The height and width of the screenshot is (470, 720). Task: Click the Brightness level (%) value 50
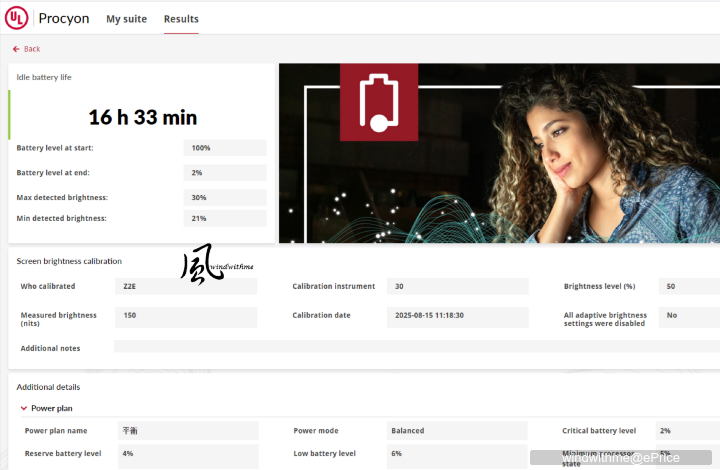coord(688,286)
